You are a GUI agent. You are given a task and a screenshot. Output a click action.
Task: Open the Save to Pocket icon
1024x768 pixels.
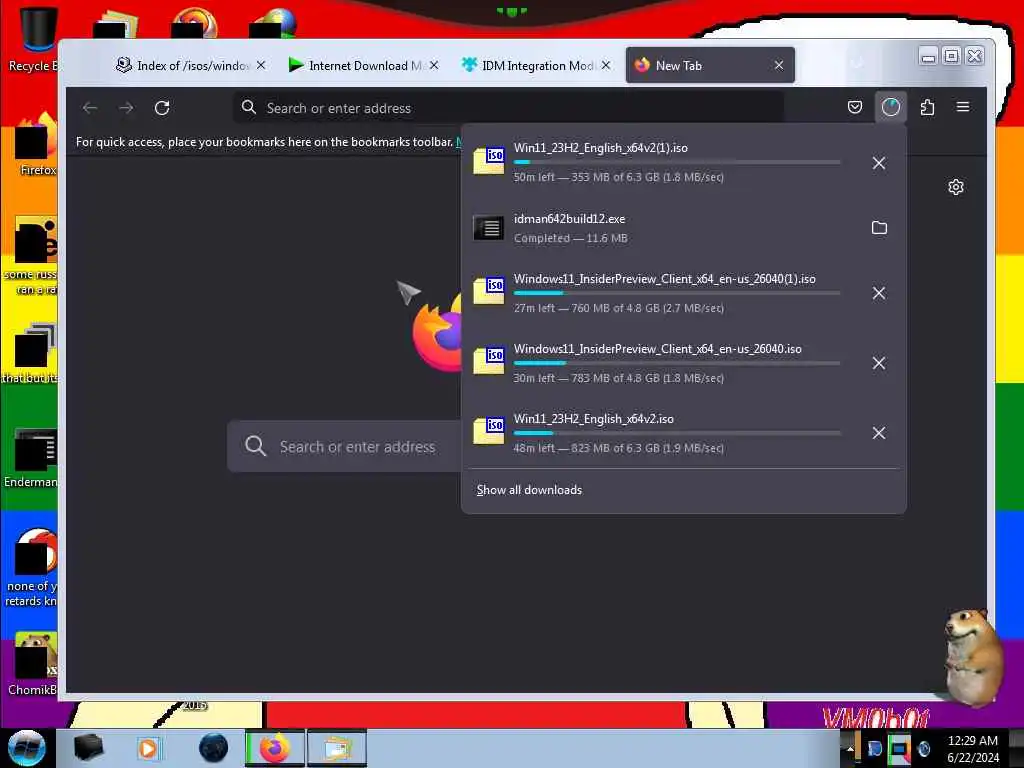tap(854, 107)
